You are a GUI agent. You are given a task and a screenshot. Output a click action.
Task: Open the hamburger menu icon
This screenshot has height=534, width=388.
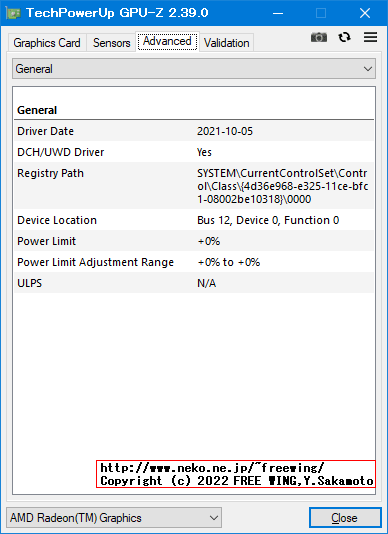pos(370,37)
